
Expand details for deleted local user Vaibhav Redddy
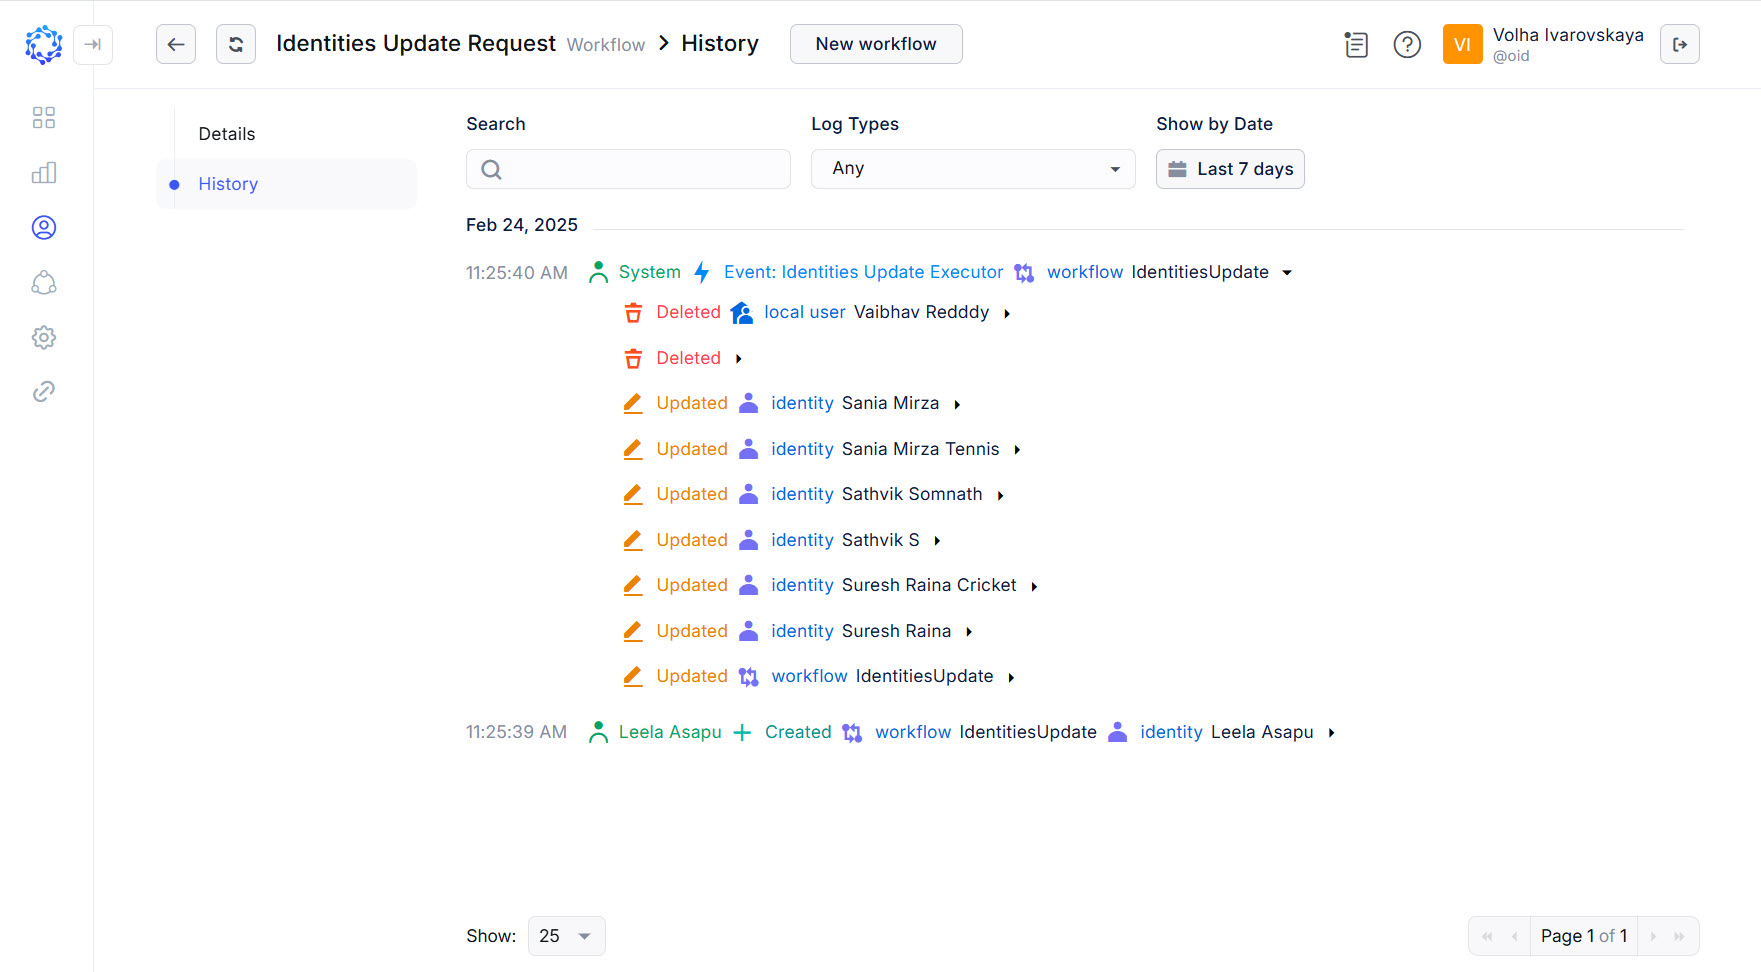pos(1007,313)
